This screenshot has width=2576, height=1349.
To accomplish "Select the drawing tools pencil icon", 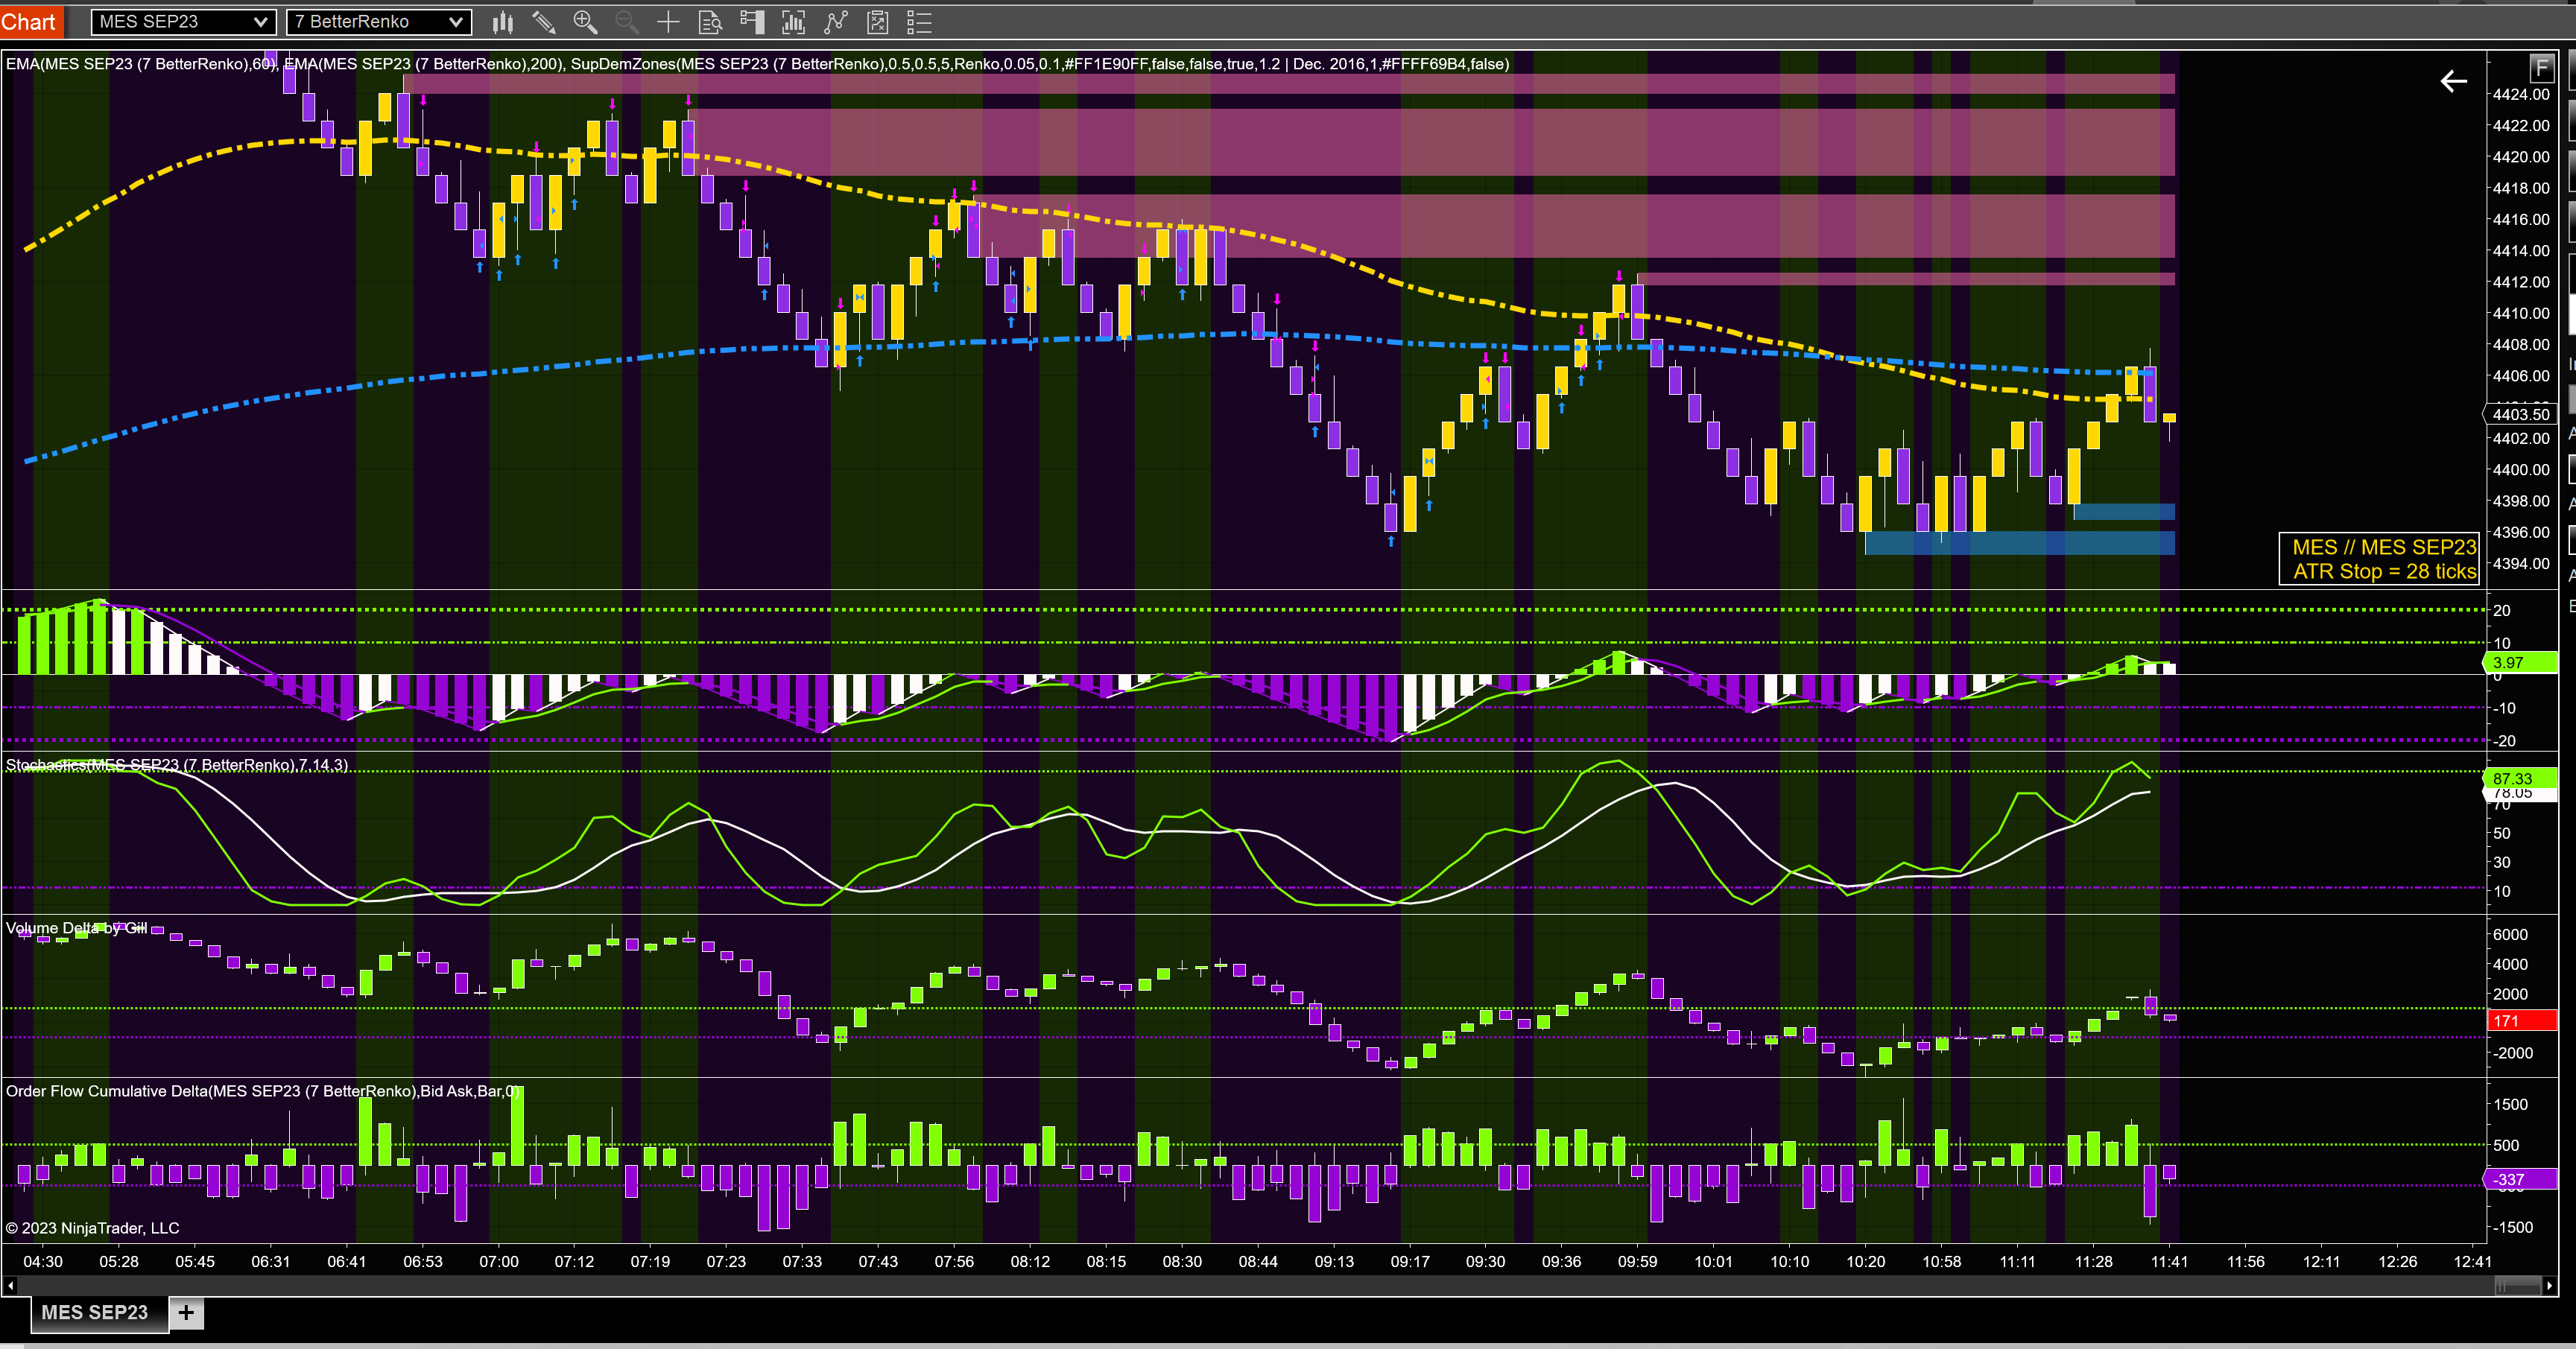I will (x=544, y=21).
